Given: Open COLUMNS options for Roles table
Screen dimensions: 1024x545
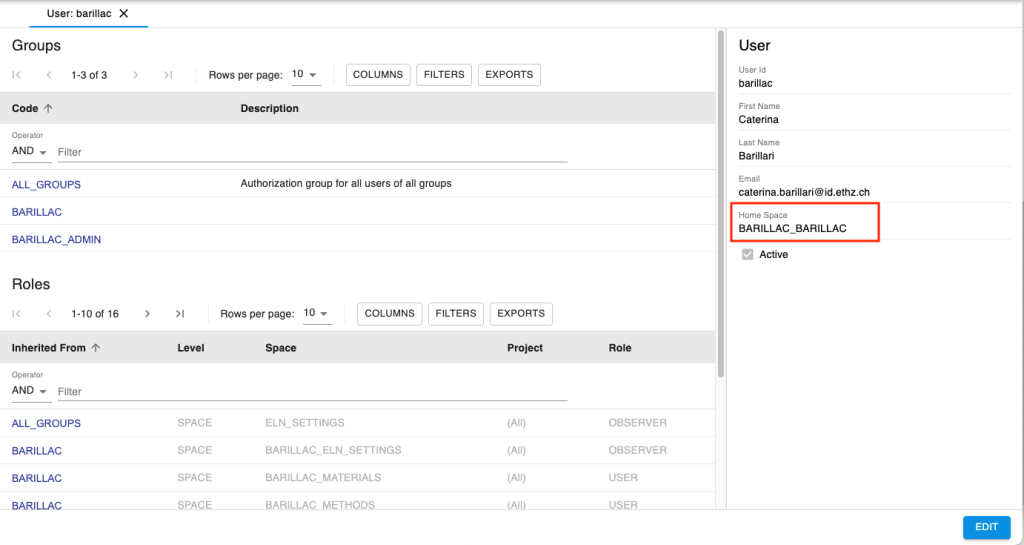Looking at the screenshot, I should 390,314.
